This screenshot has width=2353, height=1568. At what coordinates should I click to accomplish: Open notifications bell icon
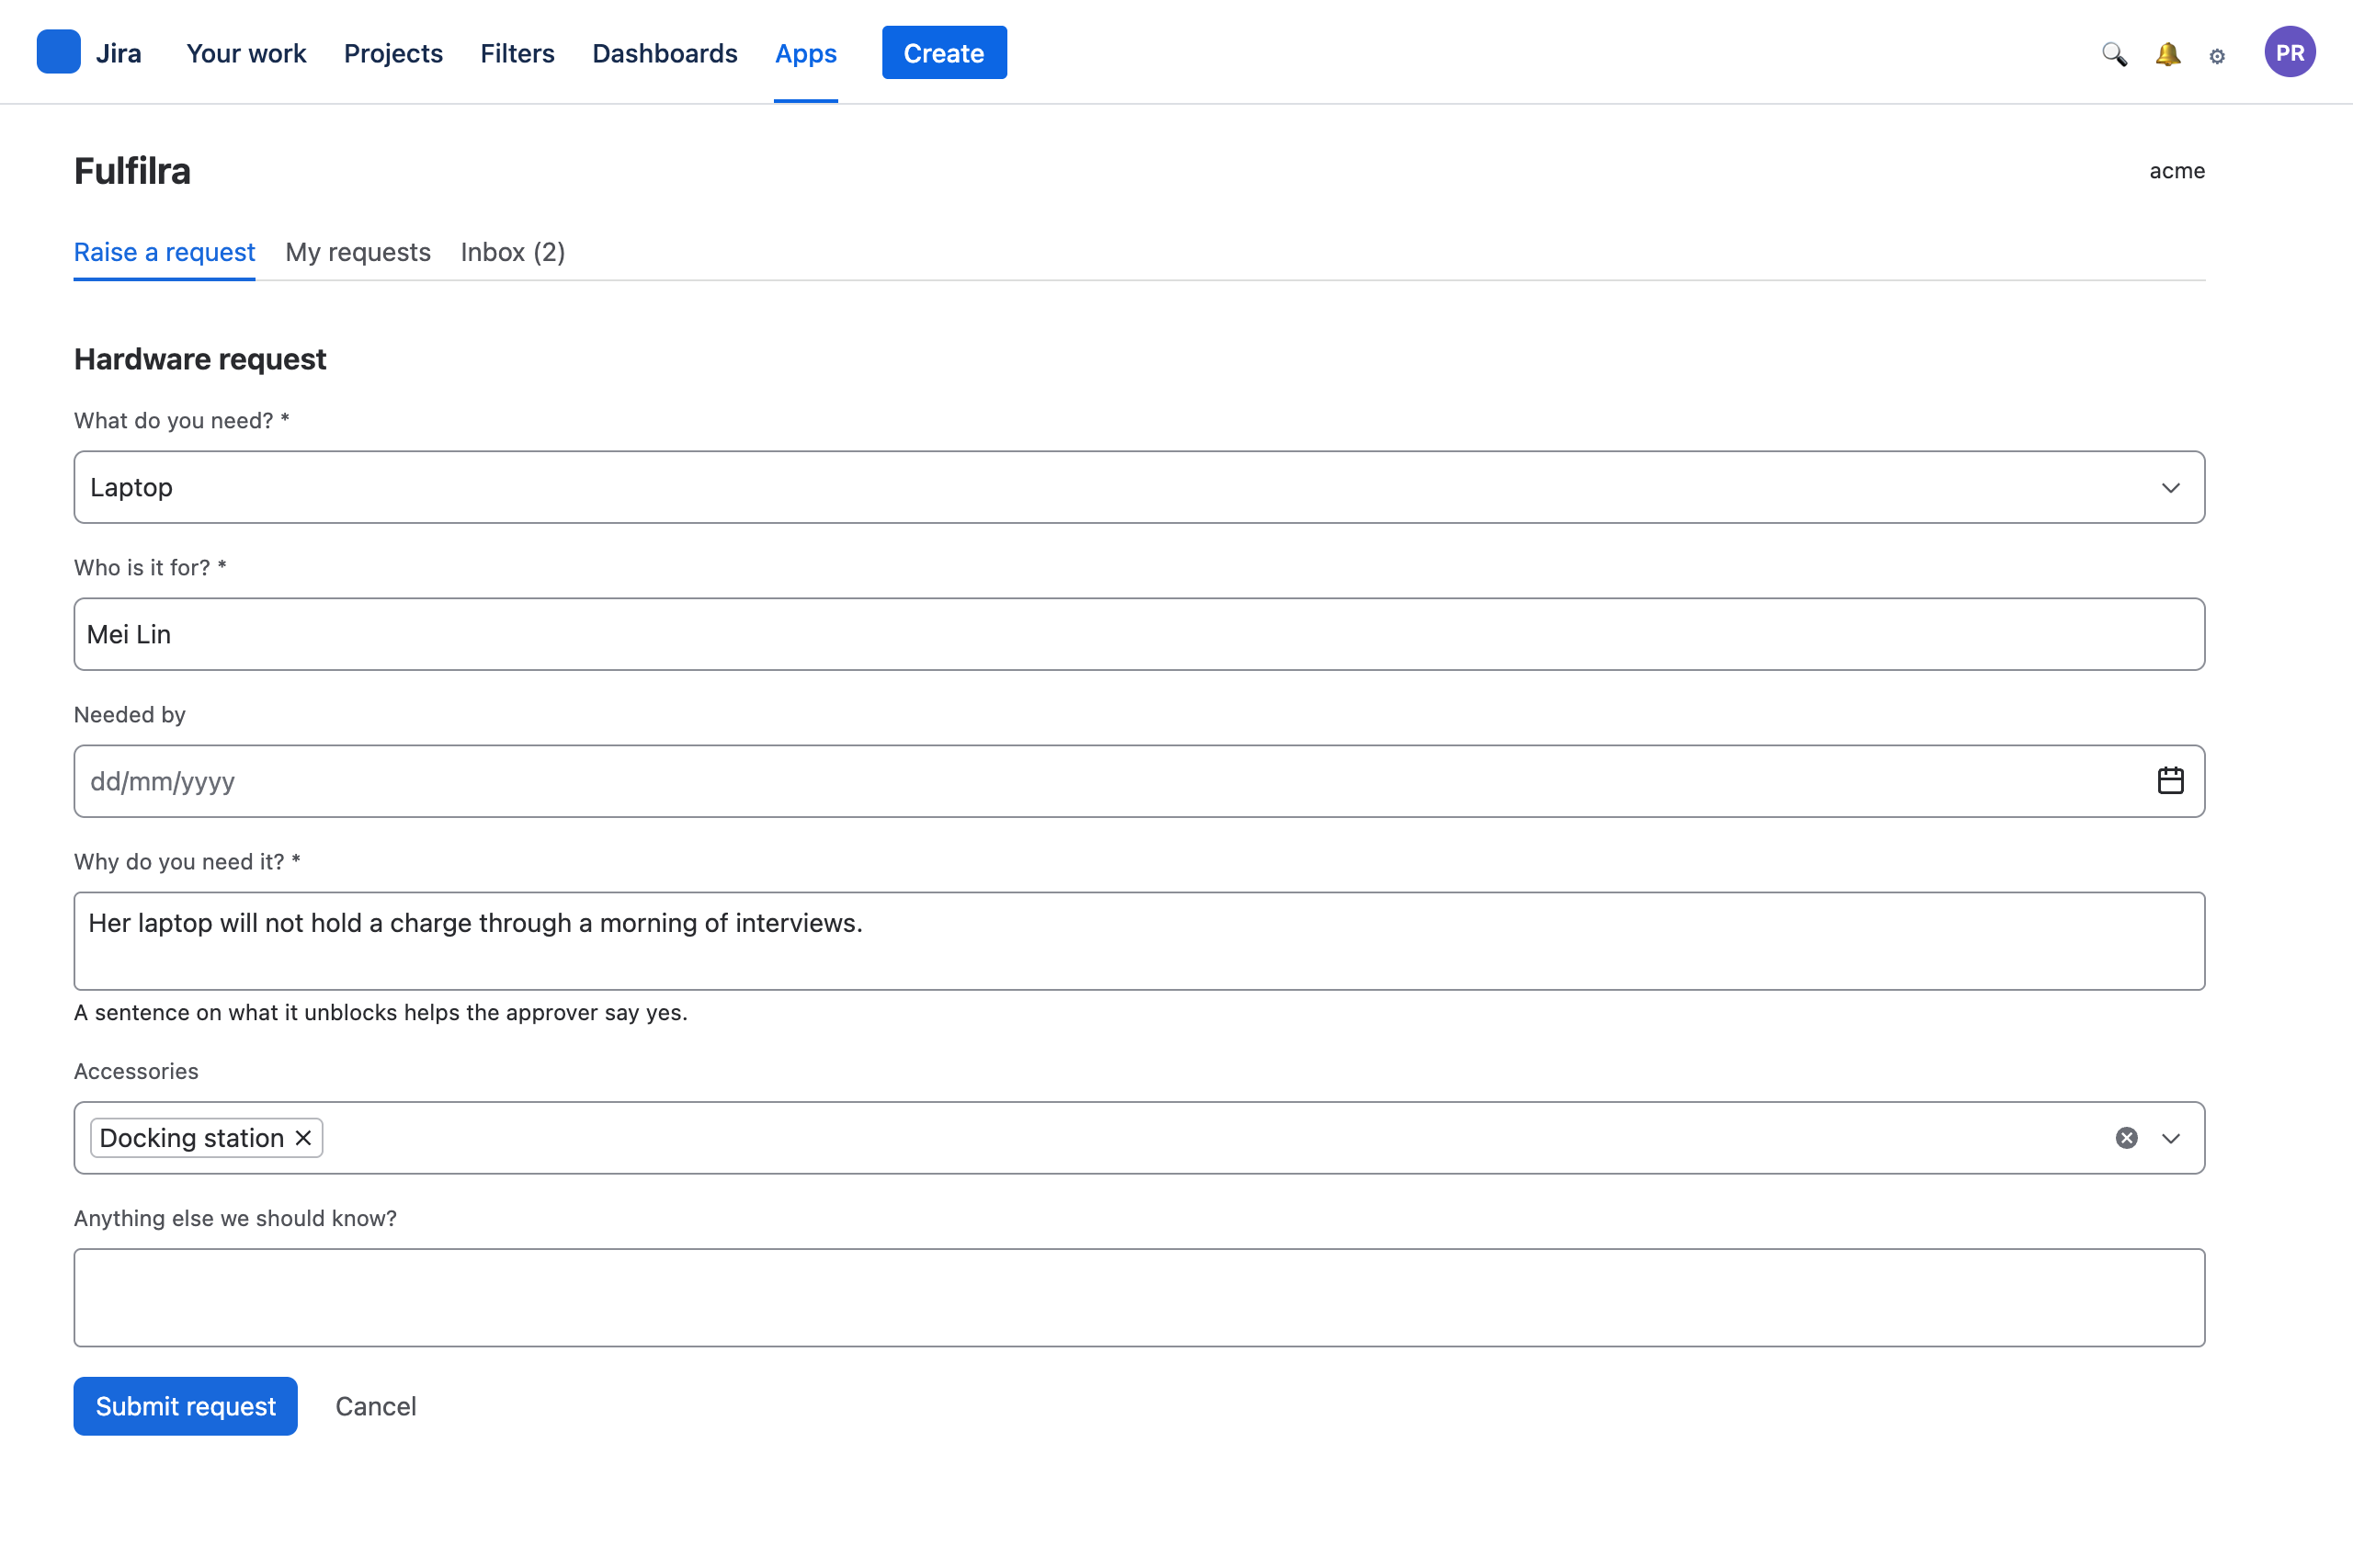point(2167,53)
